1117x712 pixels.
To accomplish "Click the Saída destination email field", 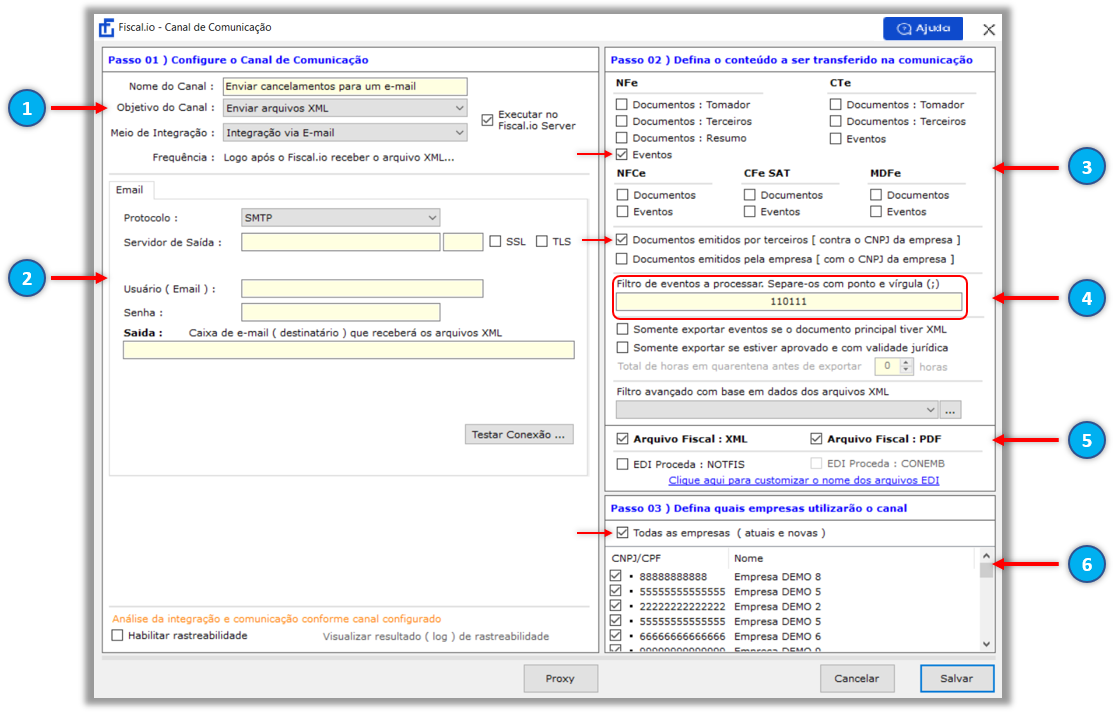I will tap(348, 350).
